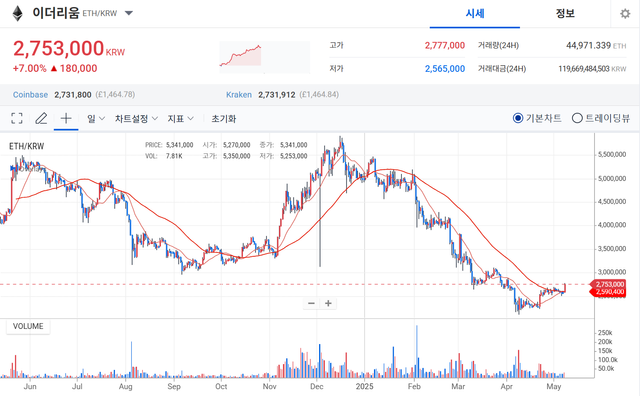Click the Kraken price 2,731,912
This screenshot has height=396, width=640.
point(276,95)
